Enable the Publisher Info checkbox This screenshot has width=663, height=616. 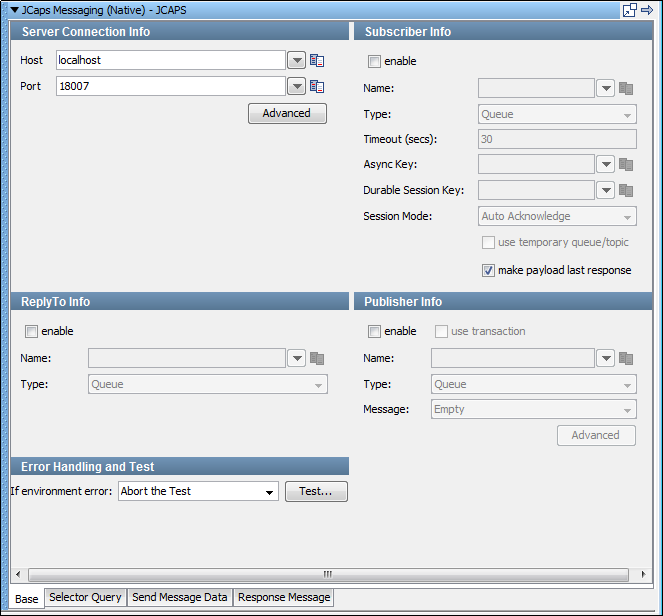pos(375,331)
